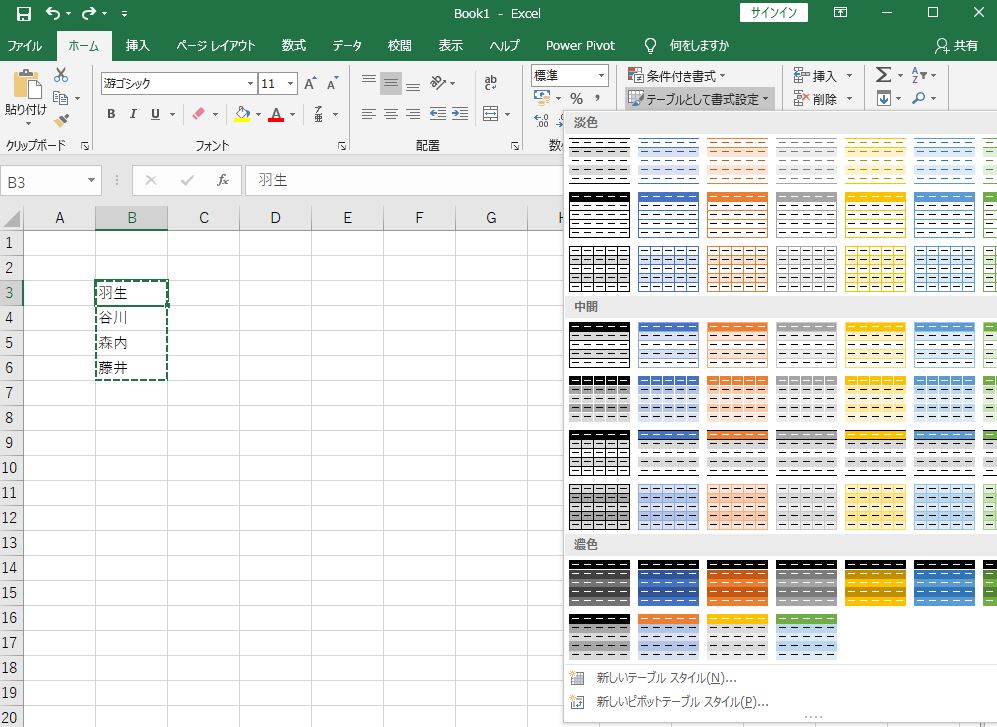Toggle Italic formatting
997x727 pixels.
133,114
